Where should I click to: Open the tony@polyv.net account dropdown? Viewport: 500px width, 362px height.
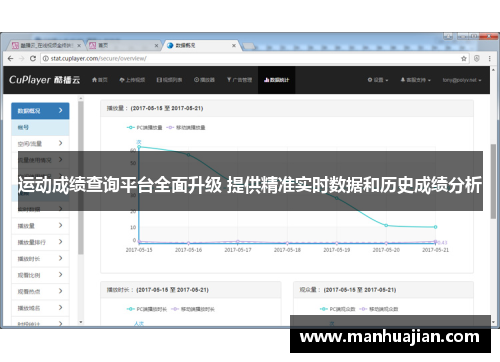click(462, 80)
